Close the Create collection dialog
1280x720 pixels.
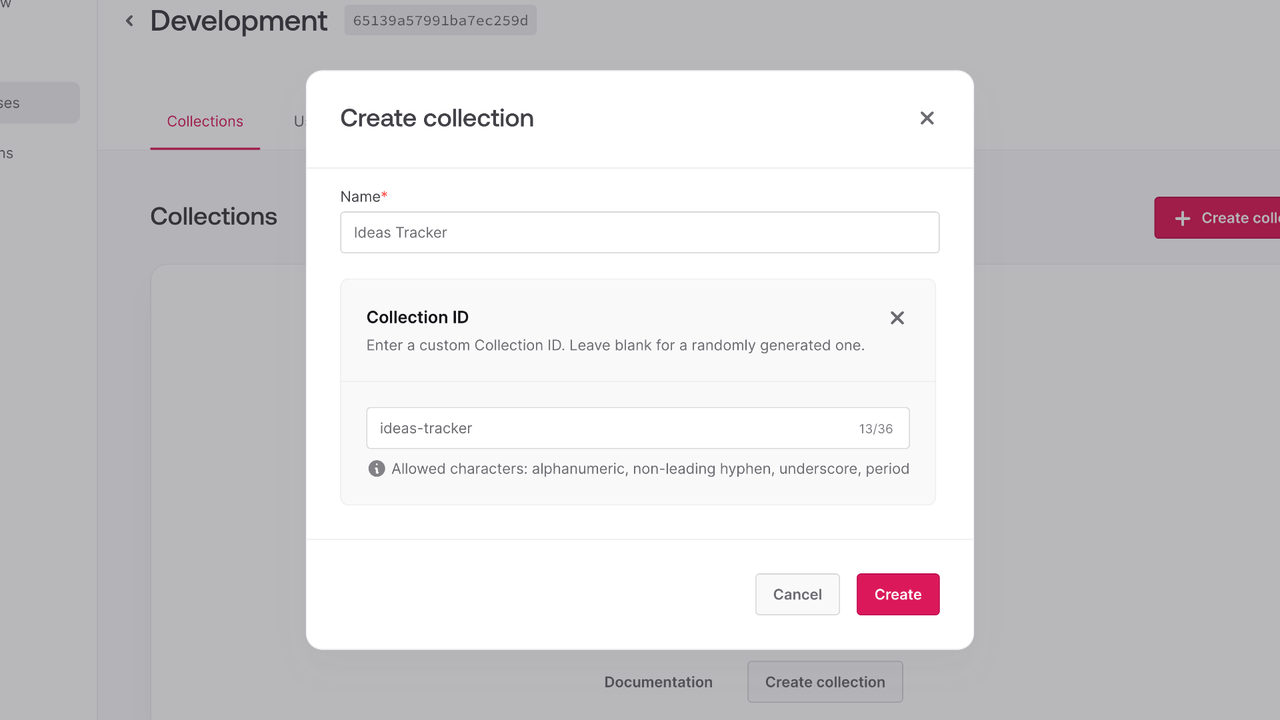(927, 118)
